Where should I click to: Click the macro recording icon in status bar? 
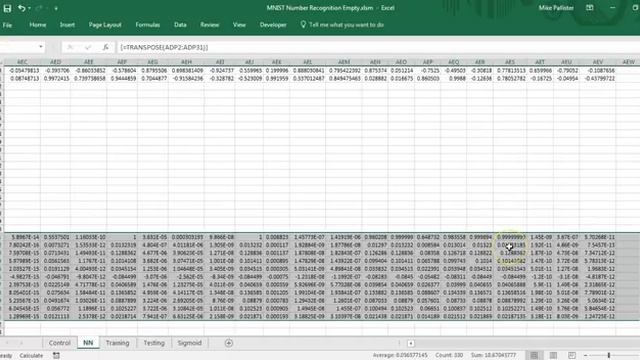(x=56, y=356)
